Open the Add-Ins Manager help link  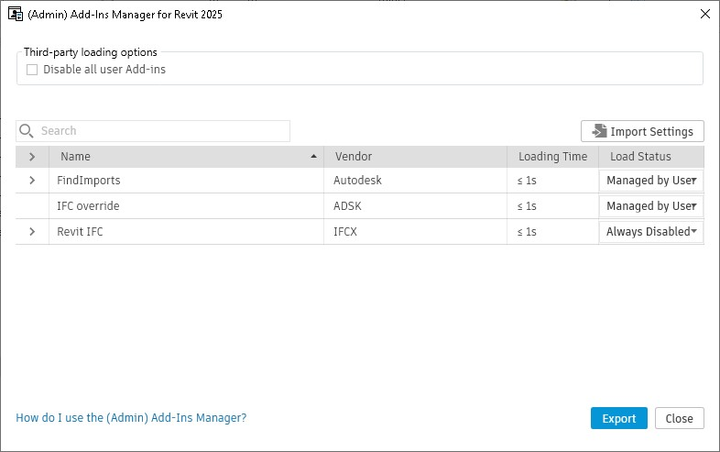click(131, 418)
